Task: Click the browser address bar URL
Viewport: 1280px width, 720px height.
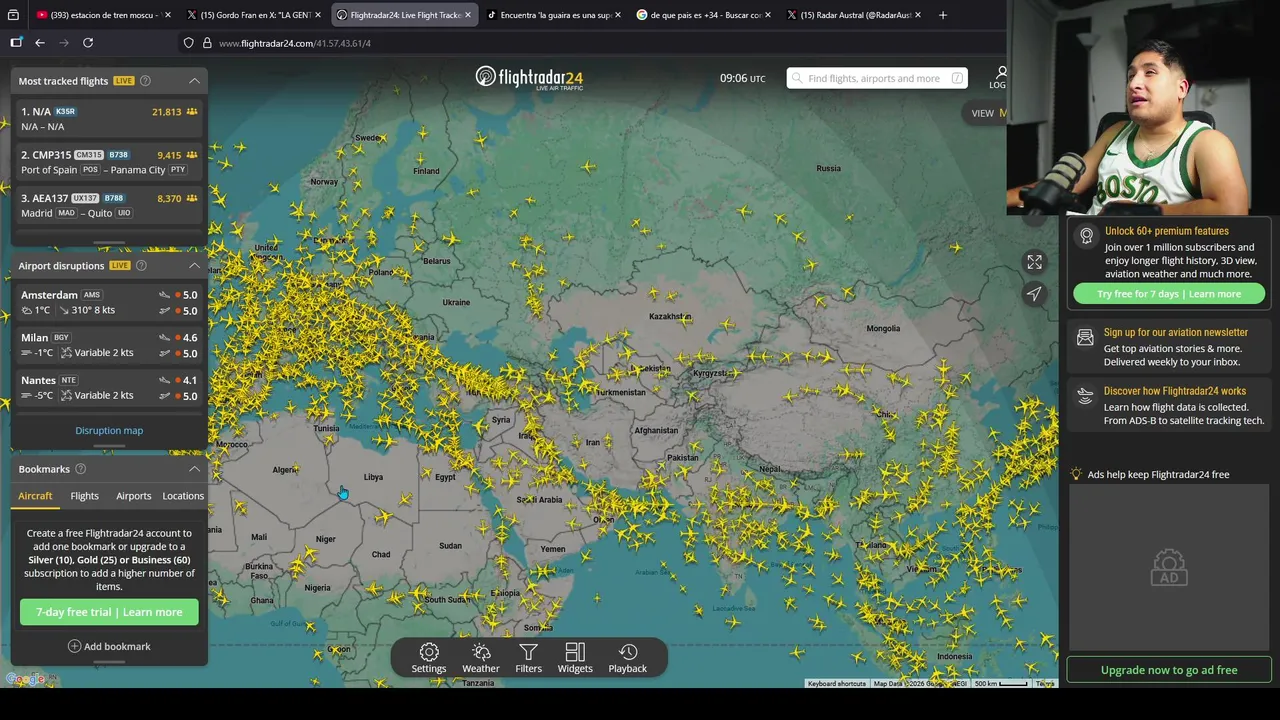Action: point(295,43)
